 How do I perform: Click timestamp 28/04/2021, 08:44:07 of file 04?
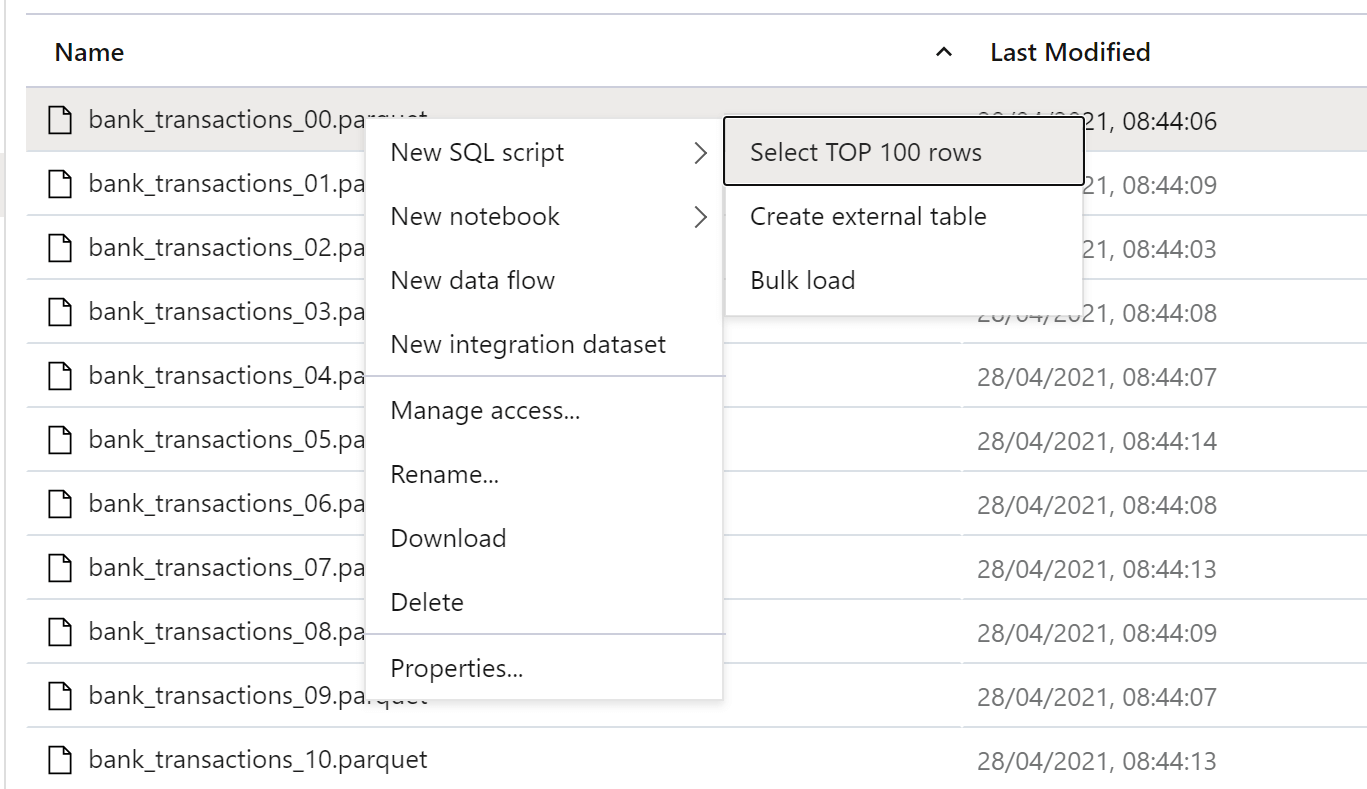(x=1097, y=377)
